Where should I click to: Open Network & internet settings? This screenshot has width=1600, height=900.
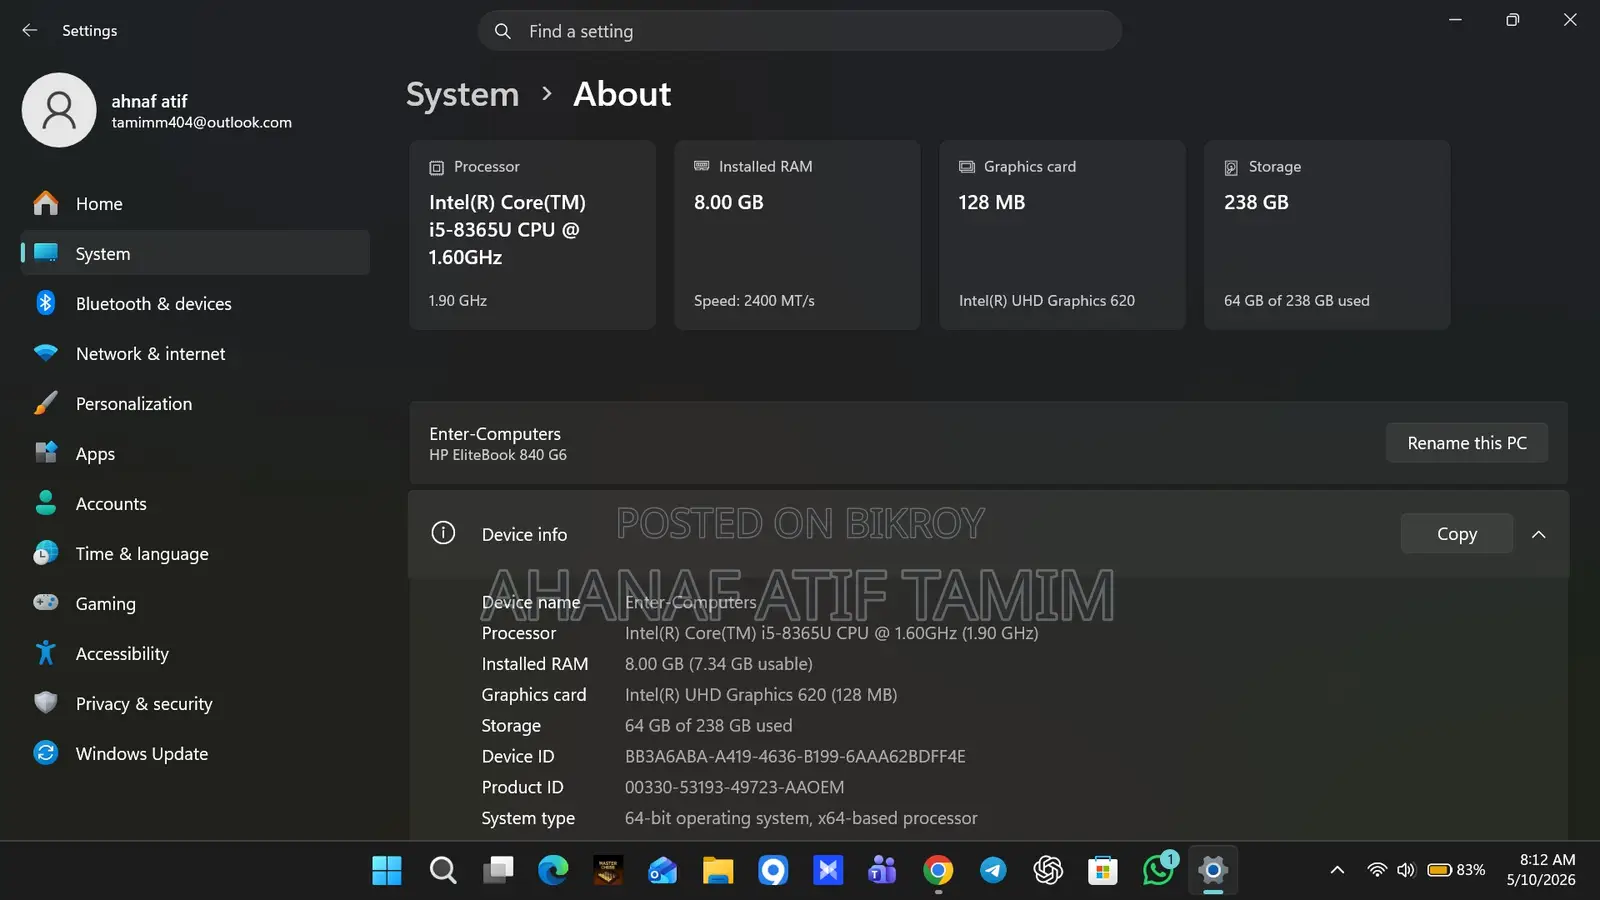point(195,353)
